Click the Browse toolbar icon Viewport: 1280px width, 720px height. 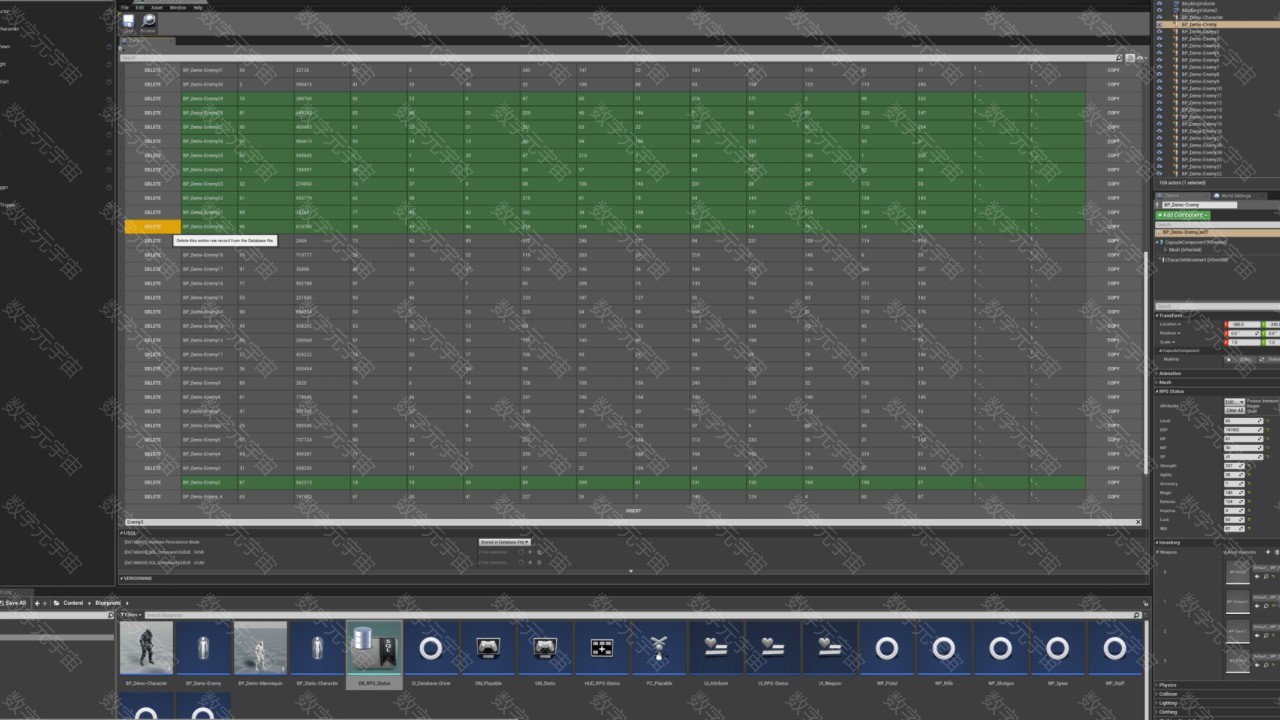pos(148,23)
